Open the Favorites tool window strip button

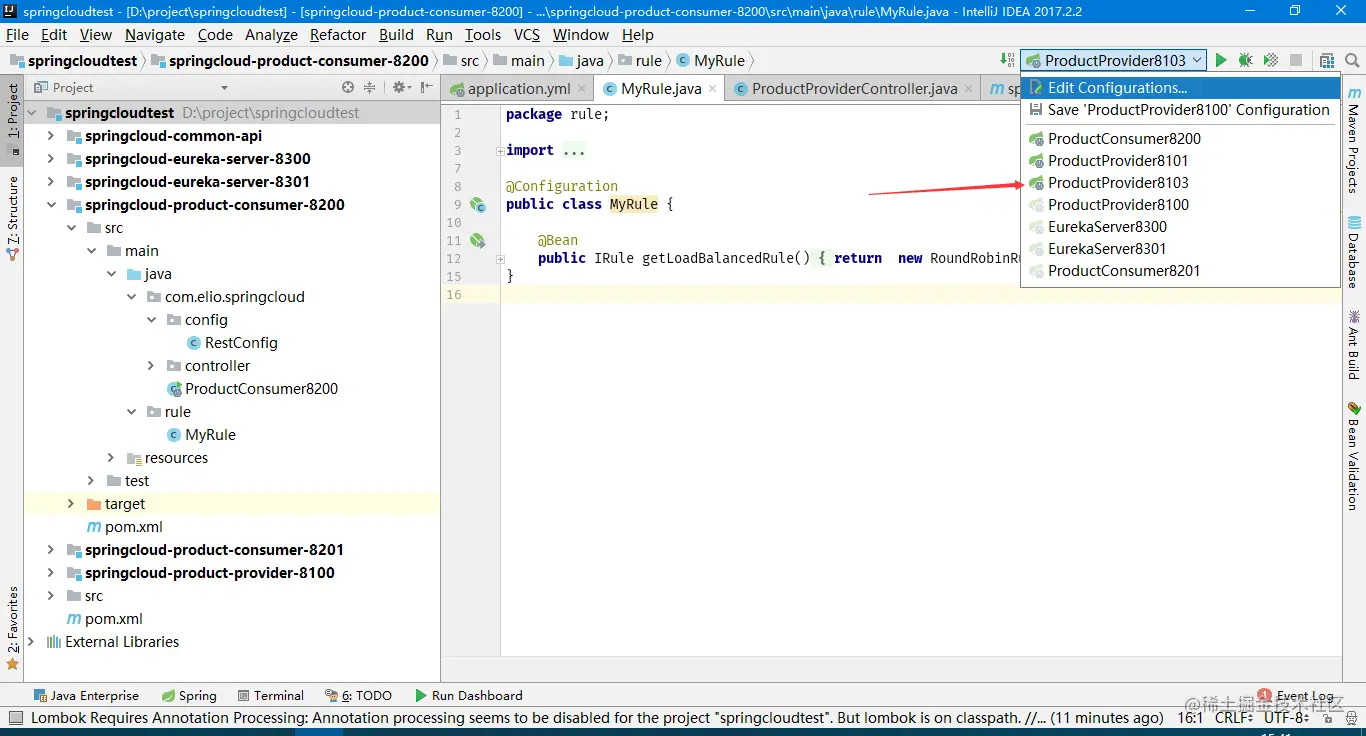pos(13,628)
